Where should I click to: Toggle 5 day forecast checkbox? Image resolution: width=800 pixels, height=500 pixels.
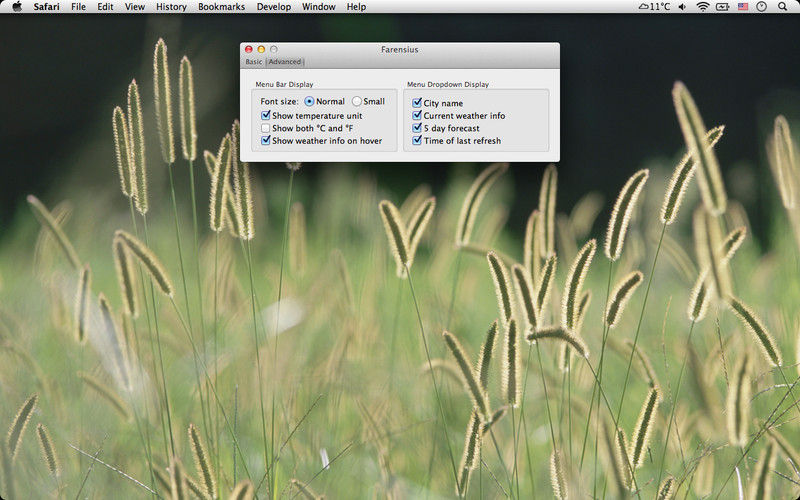point(417,128)
